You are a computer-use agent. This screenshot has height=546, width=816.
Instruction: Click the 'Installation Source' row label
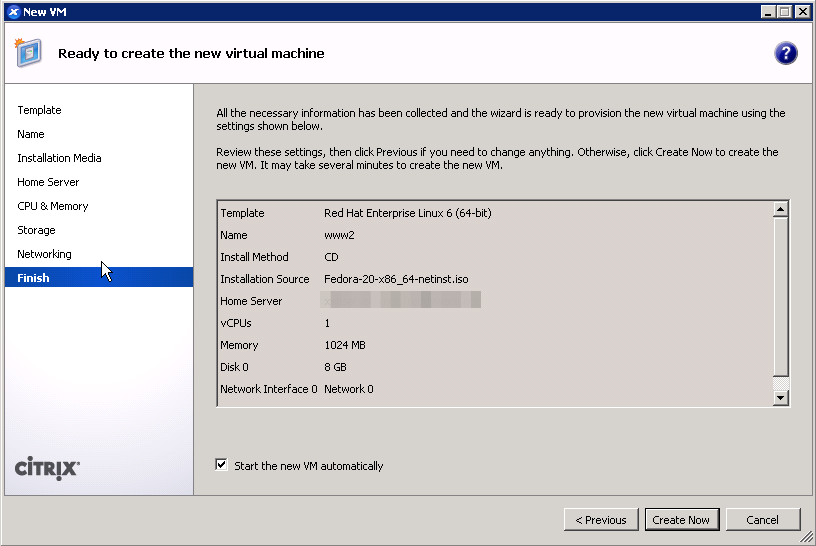(265, 279)
